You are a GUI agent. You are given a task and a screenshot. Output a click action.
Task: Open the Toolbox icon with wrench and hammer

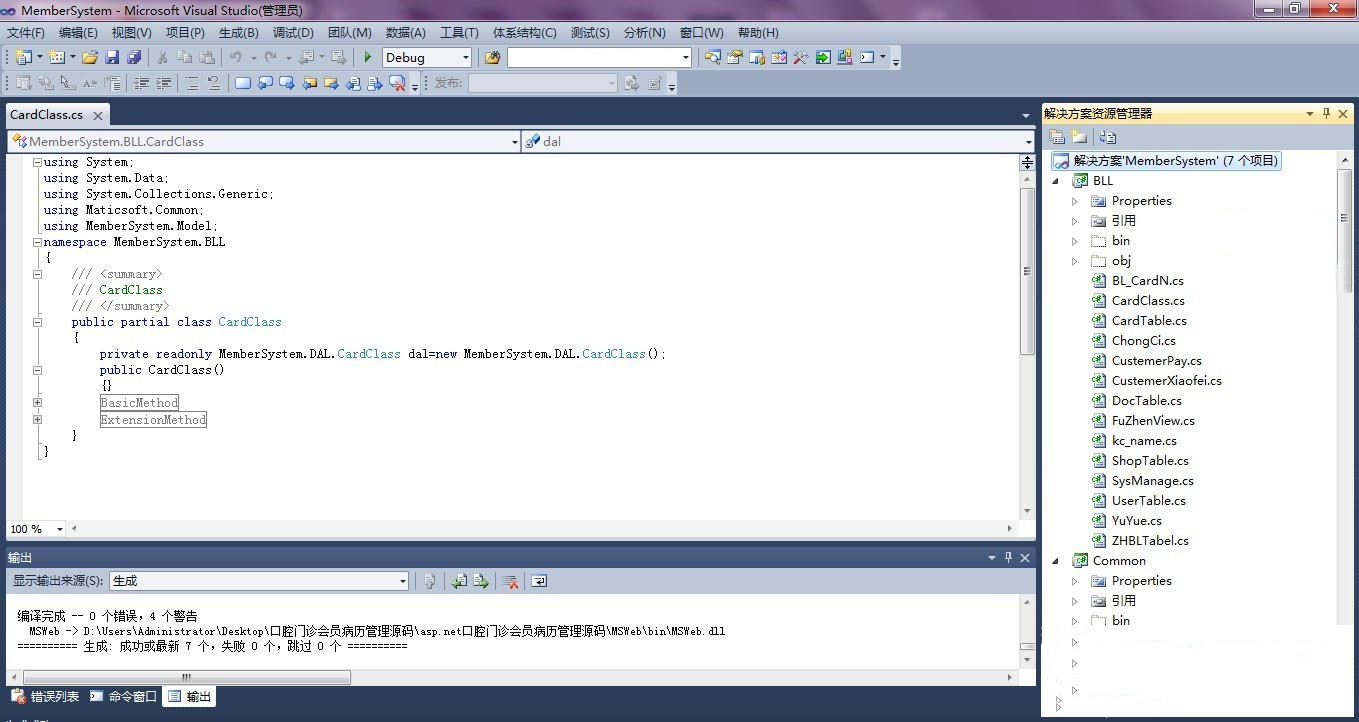tap(800, 57)
